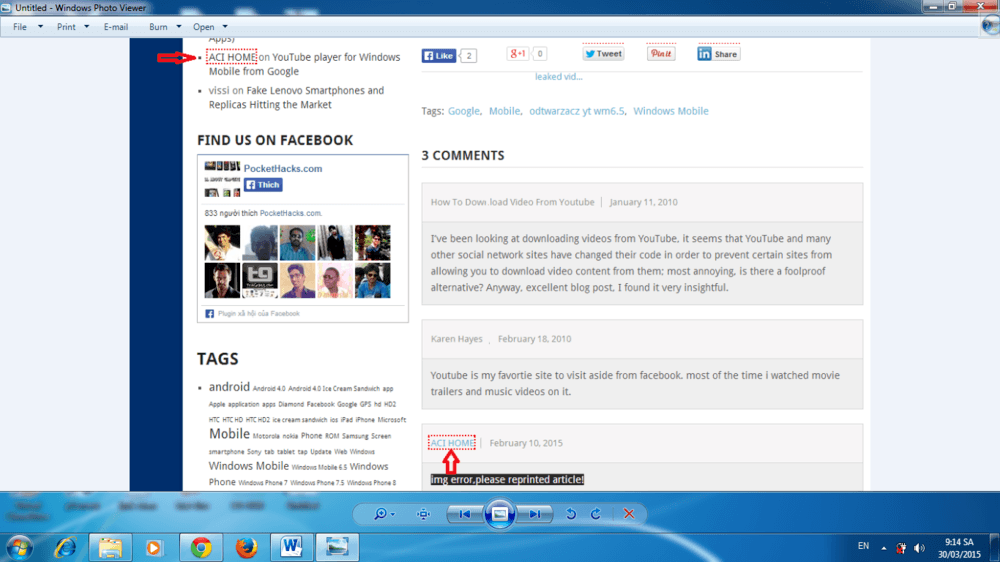Launch Internet Explorer from taskbar
1000x562 pixels.
tap(65, 548)
